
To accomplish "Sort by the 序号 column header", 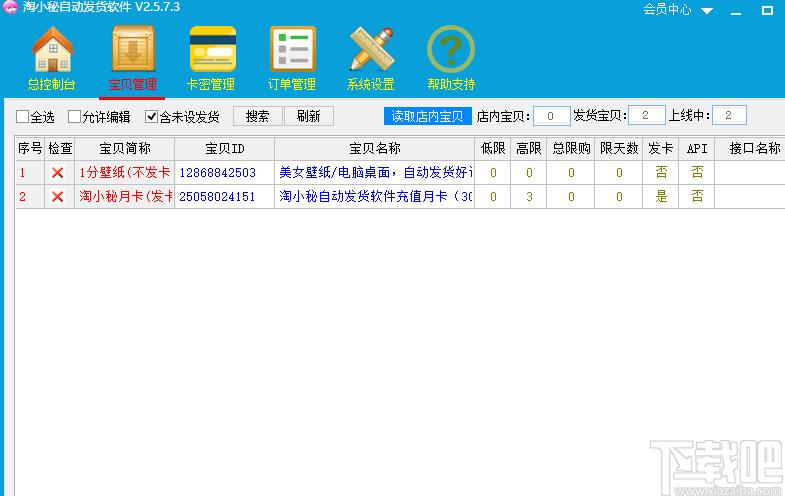I will click(x=30, y=148).
